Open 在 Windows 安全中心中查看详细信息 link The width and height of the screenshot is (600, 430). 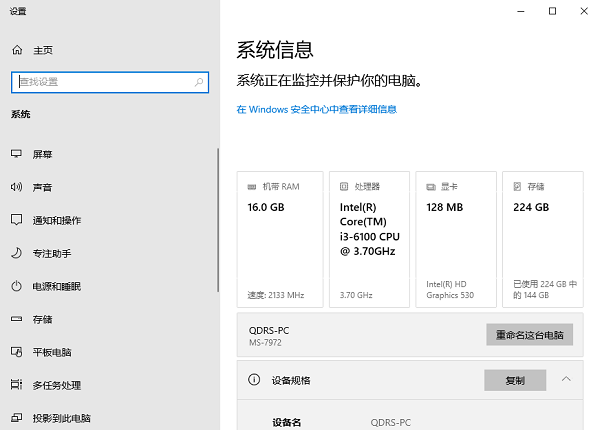[317, 109]
